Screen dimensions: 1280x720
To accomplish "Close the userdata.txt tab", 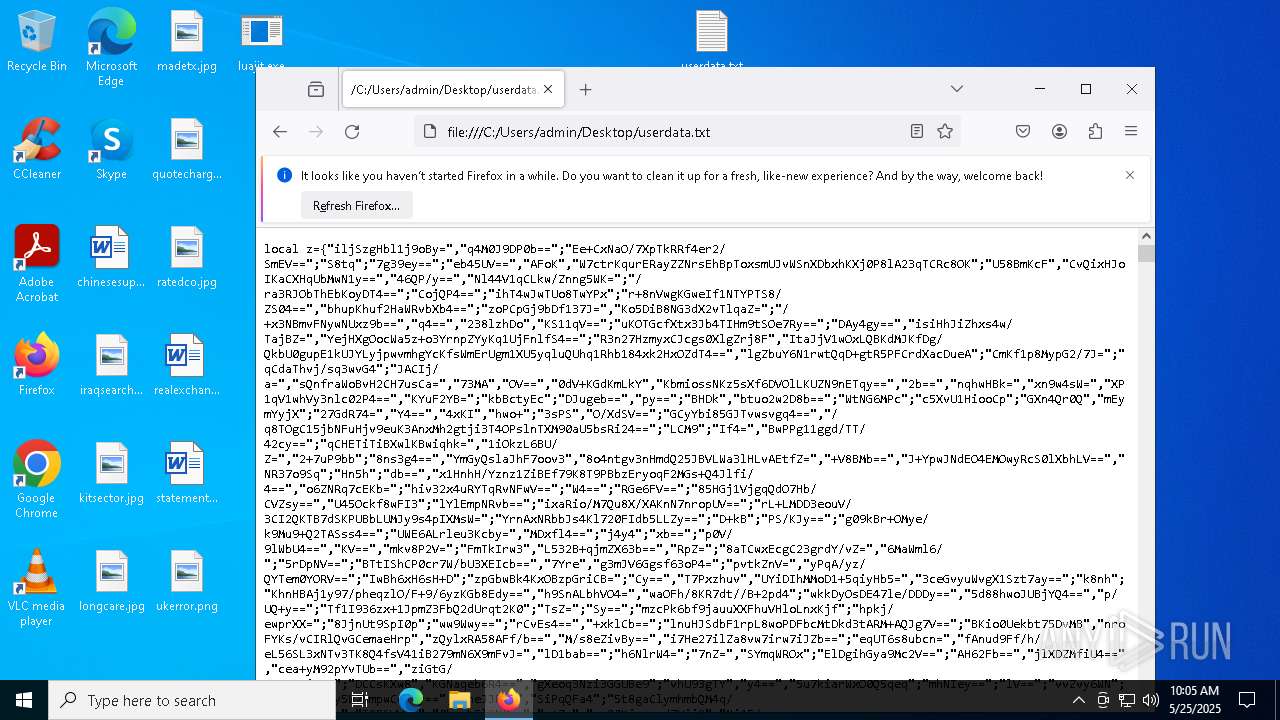I will (548, 89).
